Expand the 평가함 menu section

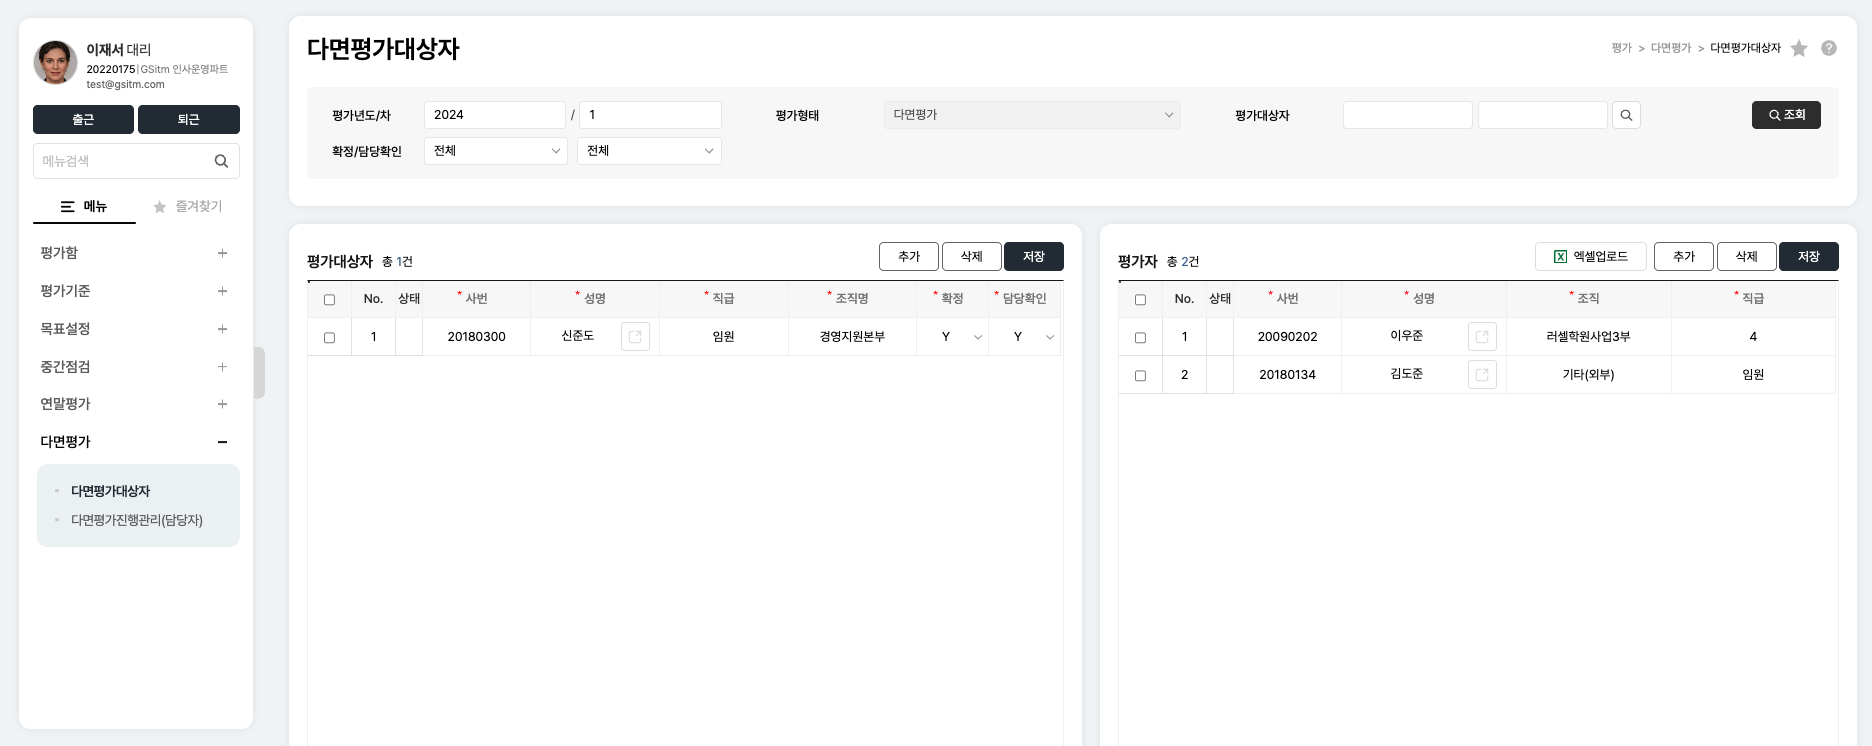tap(222, 253)
